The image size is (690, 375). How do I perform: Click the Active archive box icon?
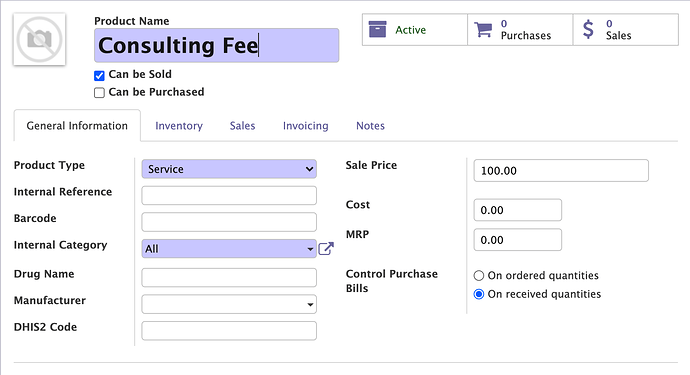tap(377, 29)
